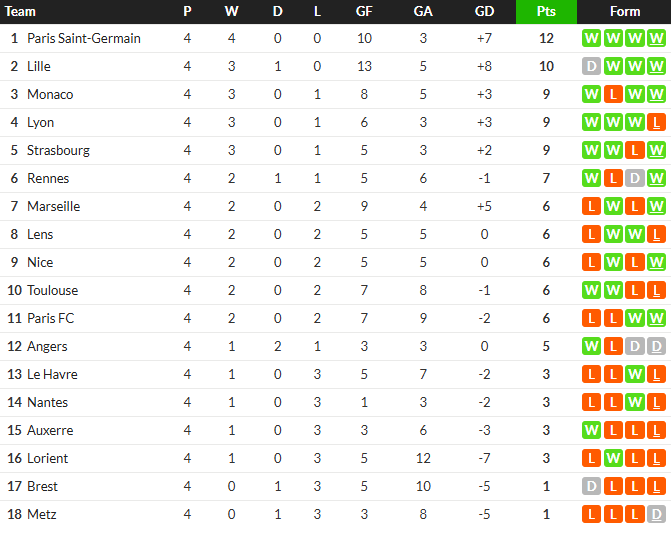The height and width of the screenshot is (534, 671).
Task: Open the Le Havre team page
Action: (x=52, y=374)
